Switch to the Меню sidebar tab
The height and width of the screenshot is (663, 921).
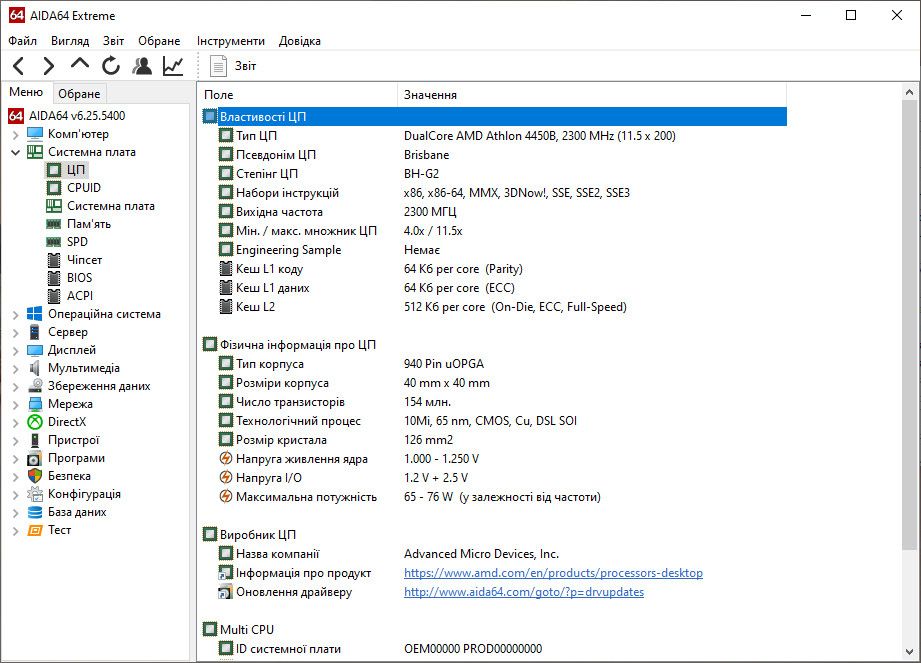[x=26, y=92]
